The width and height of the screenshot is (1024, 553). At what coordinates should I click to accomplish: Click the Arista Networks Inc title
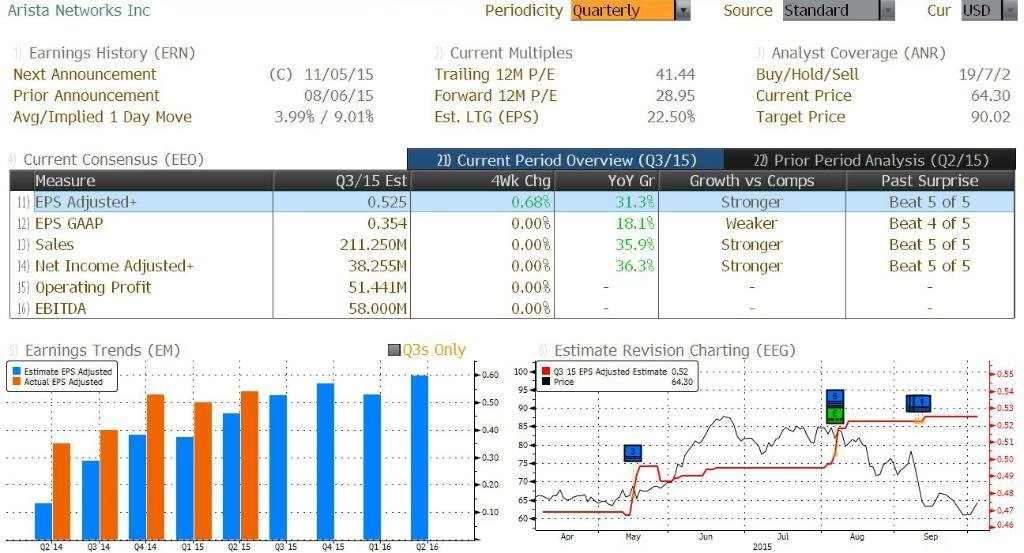point(79,10)
